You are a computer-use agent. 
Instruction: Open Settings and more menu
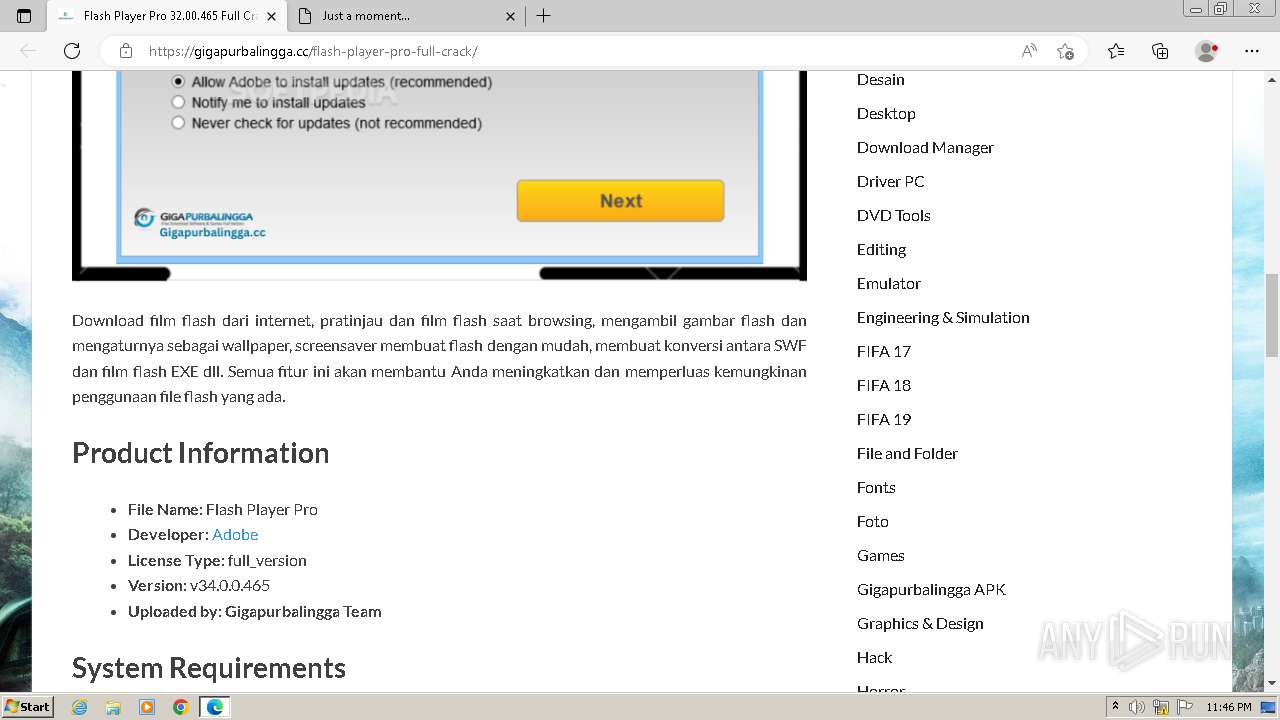[x=1252, y=51]
